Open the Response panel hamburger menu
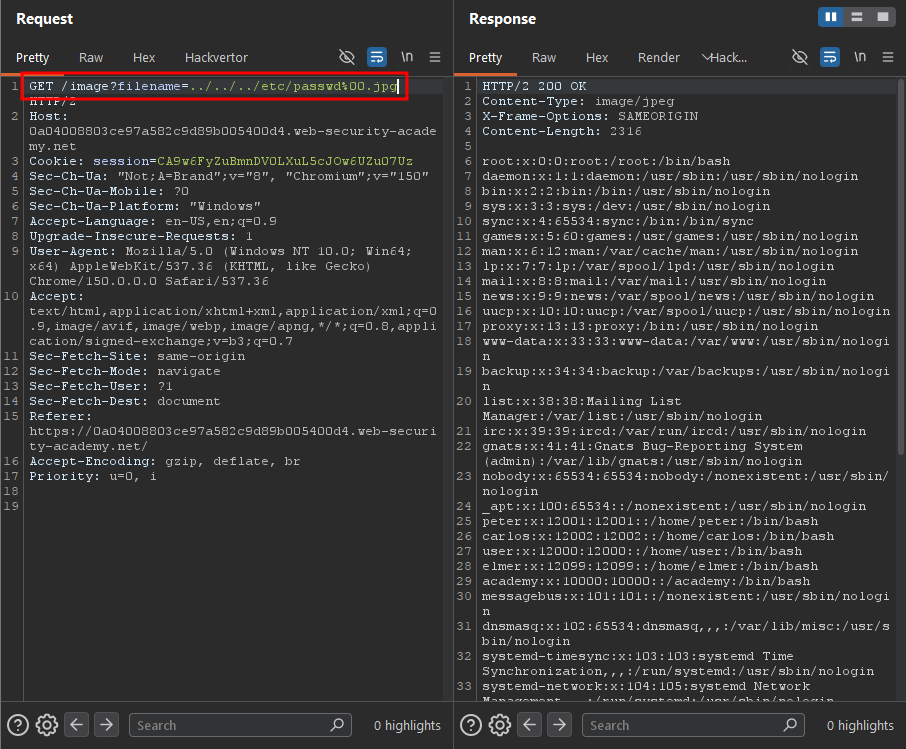The image size is (906, 749). [x=888, y=57]
